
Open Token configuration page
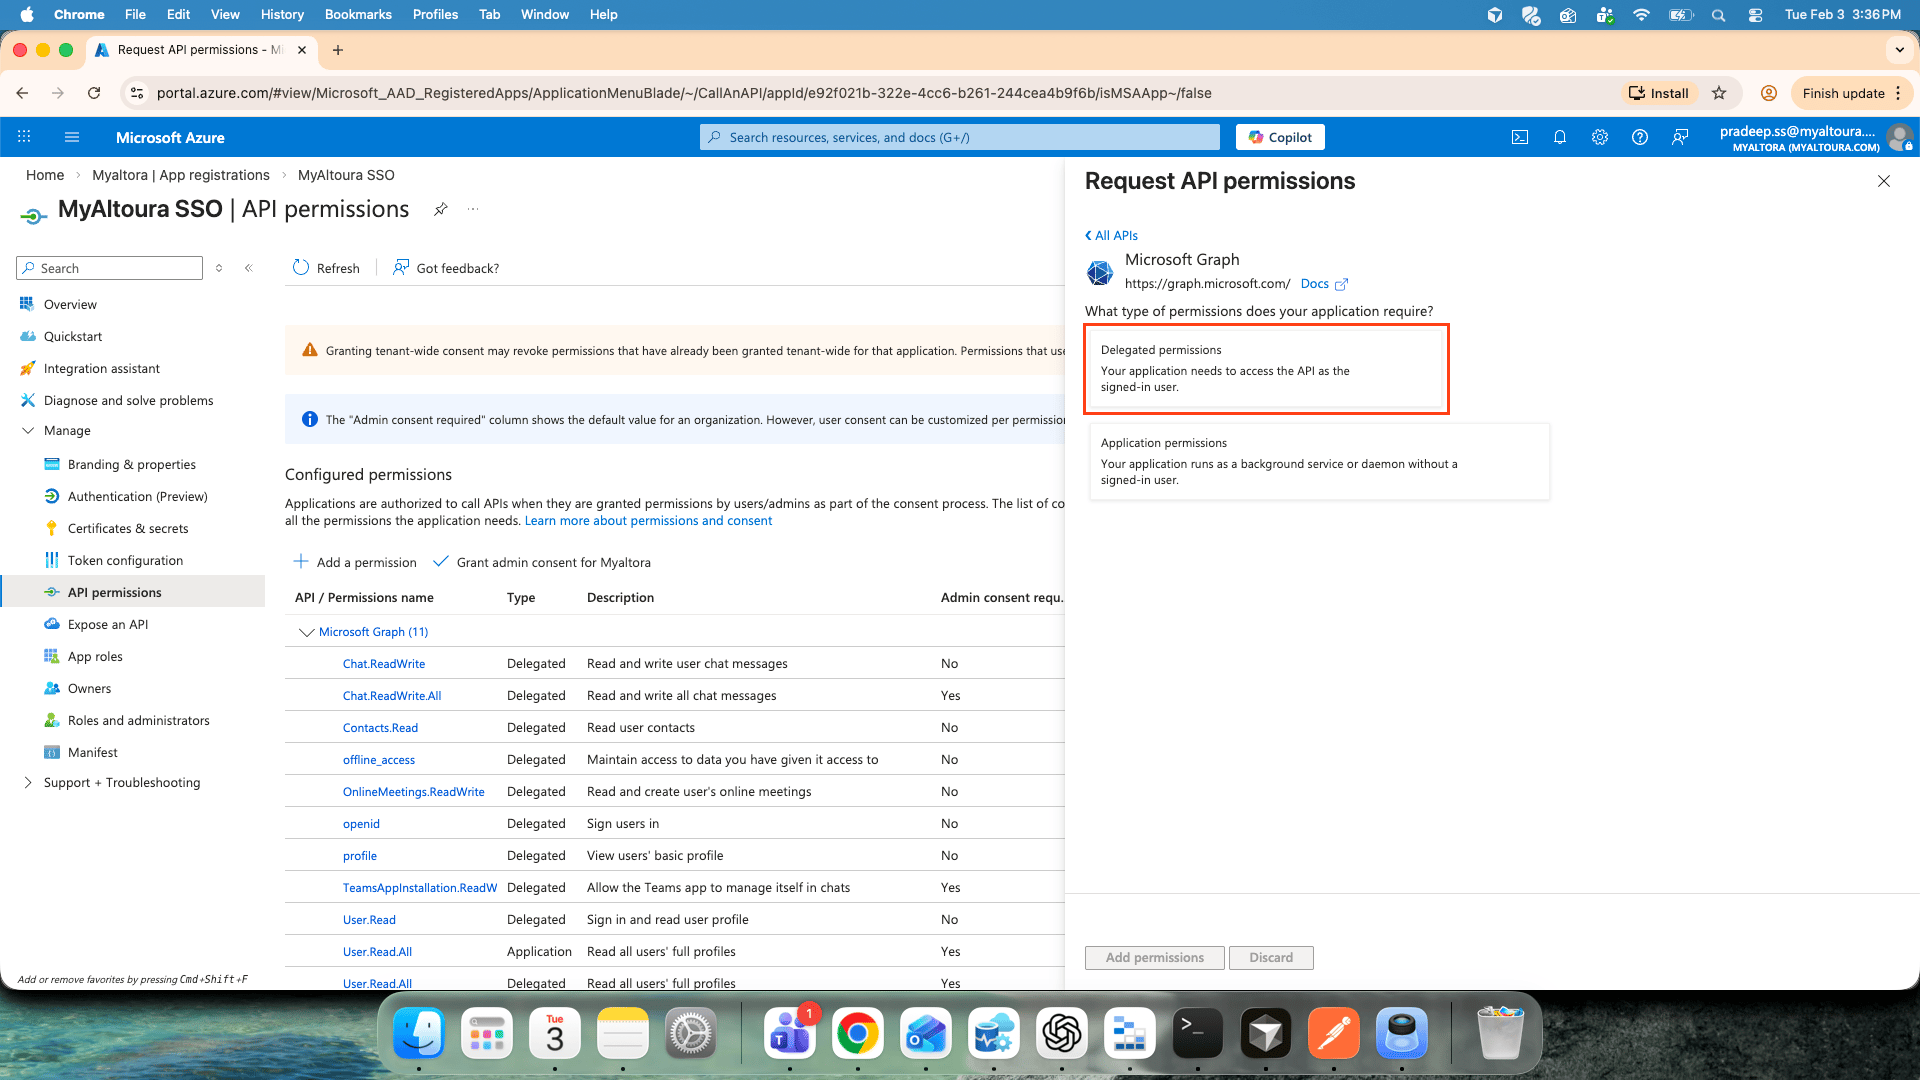(125, 561)
